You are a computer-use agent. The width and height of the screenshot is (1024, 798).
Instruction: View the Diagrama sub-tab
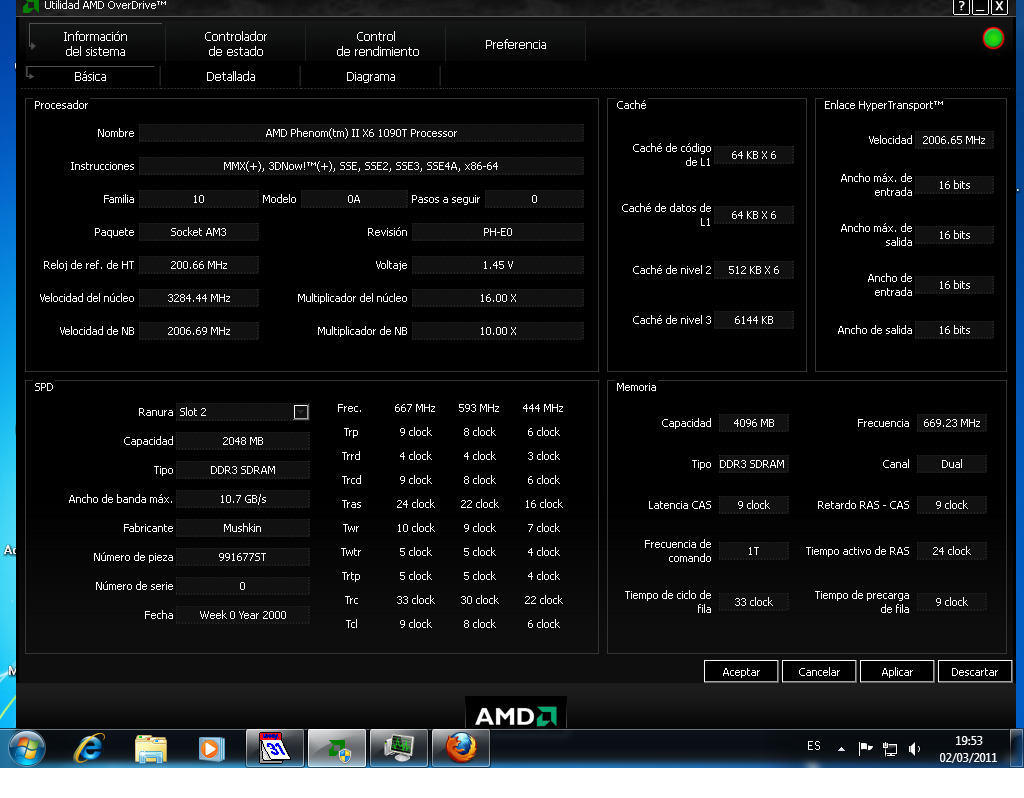(x=370, y=76)
